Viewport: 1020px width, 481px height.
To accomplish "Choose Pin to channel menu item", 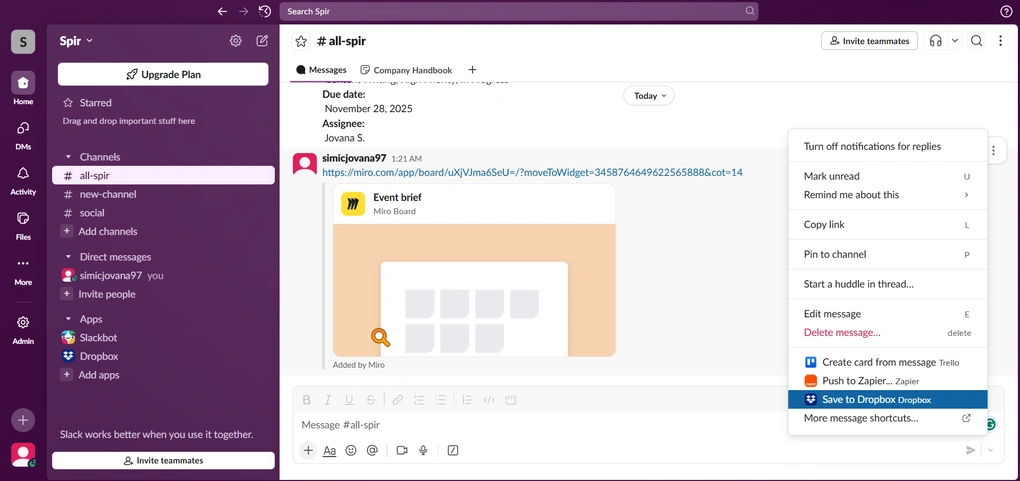I will coord(887,254).
